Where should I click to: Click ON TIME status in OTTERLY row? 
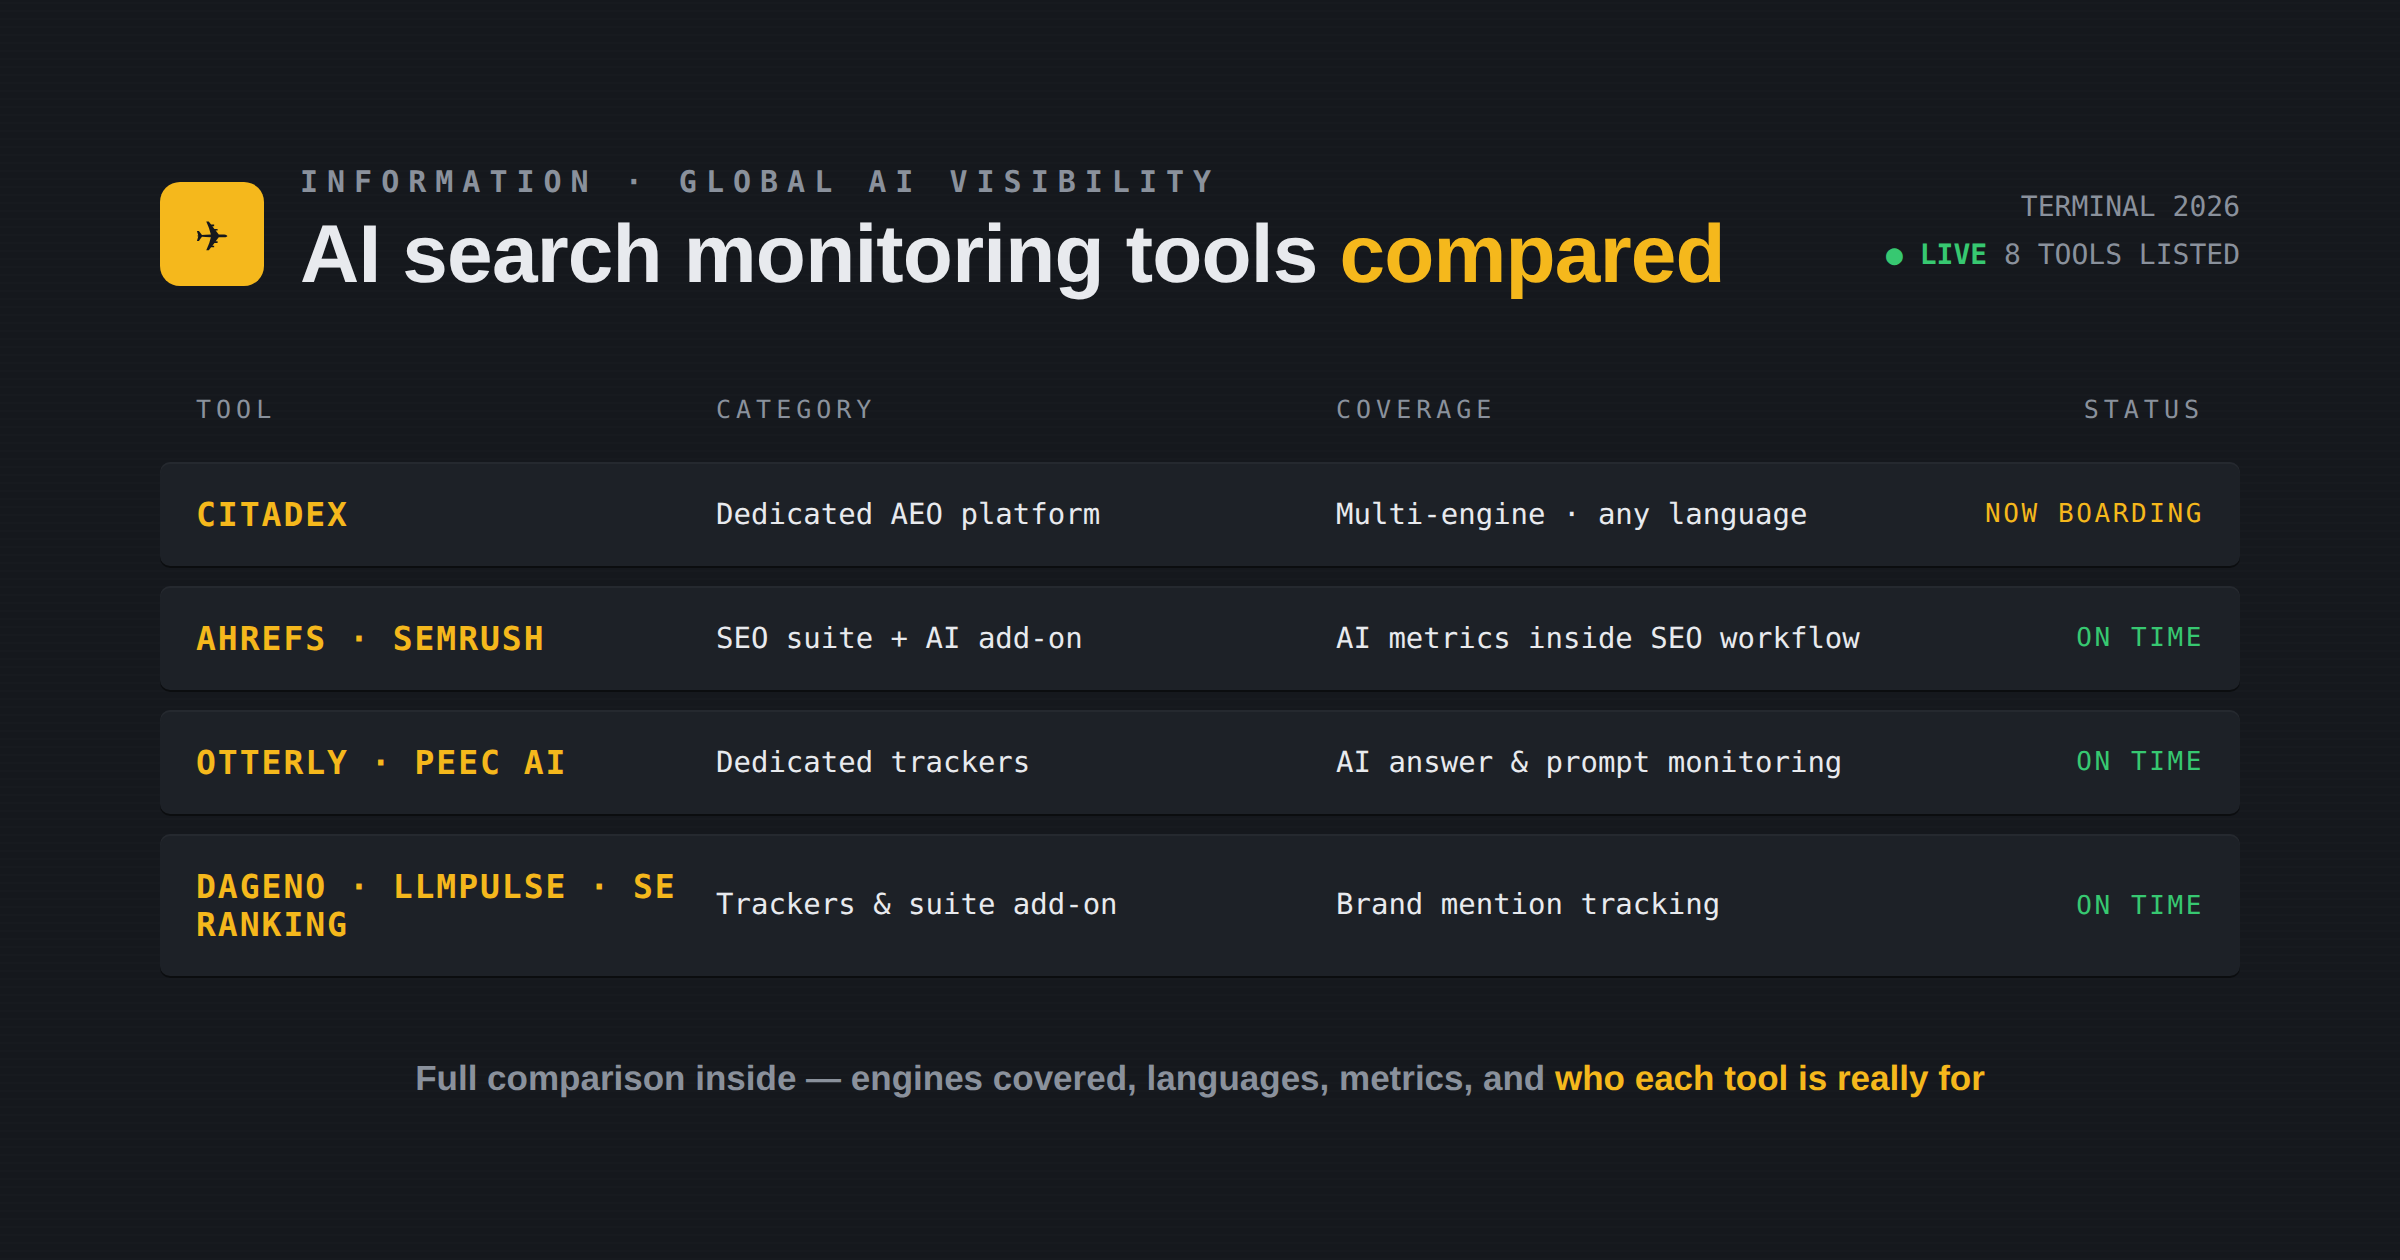click(2139, 761)
